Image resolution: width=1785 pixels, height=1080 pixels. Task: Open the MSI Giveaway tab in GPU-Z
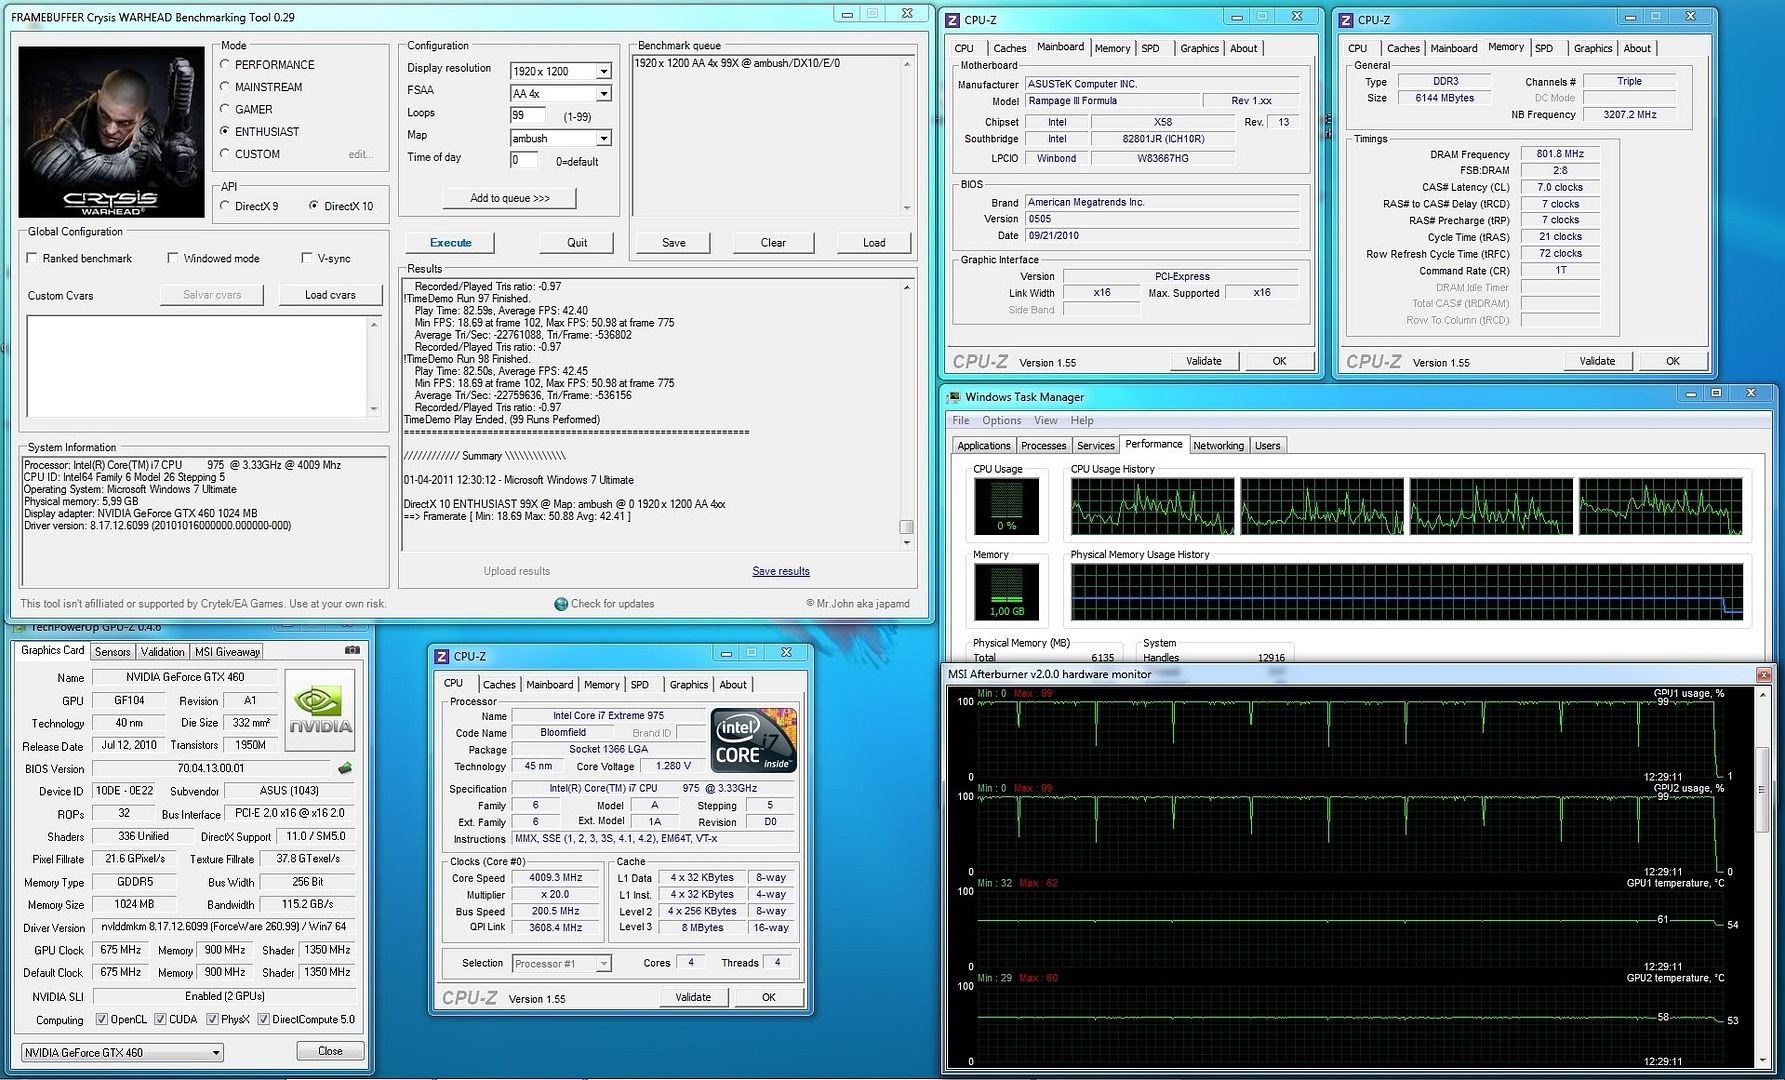[x=227, y=652]
